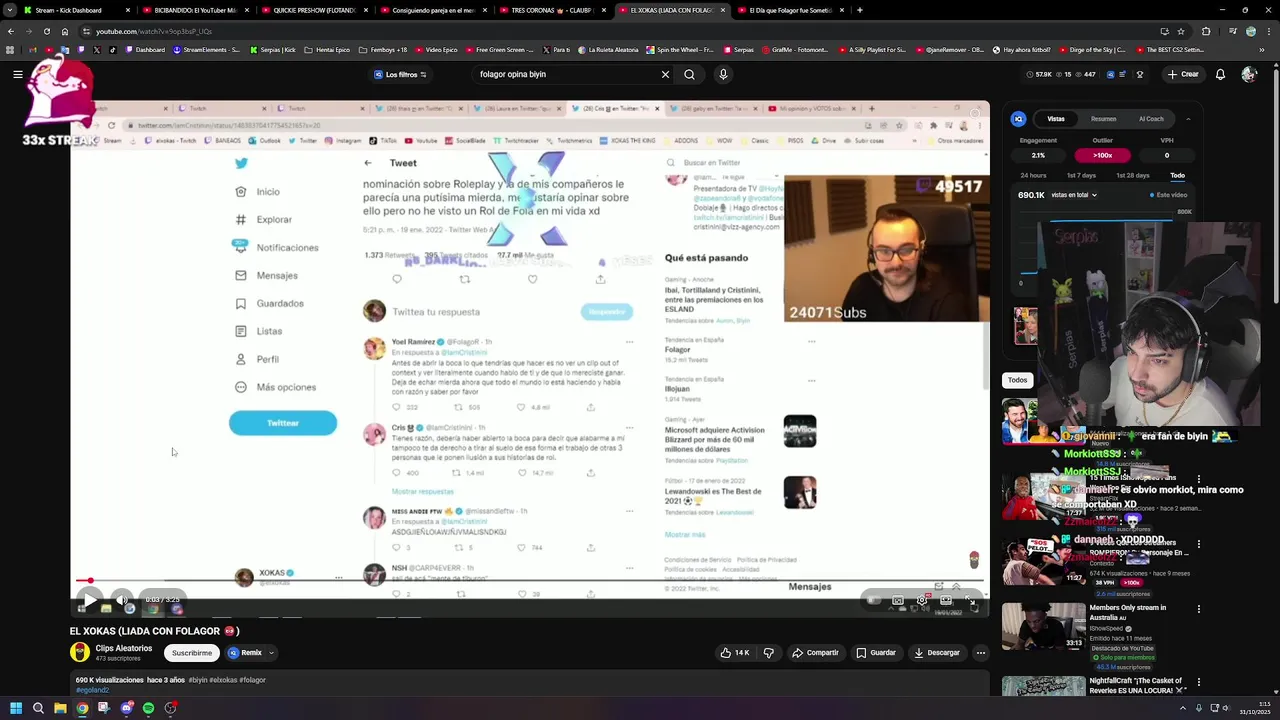The image size is (1280, 720).
Task: Click Compartir to share the video
Action: (815, 653)
